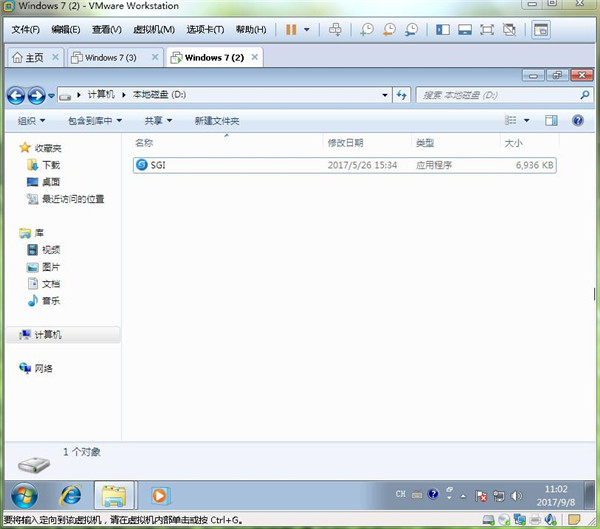Toggle the VMware library sidebar view
Viewport: 600px width, 529px height.
click(x=443, y=29)
